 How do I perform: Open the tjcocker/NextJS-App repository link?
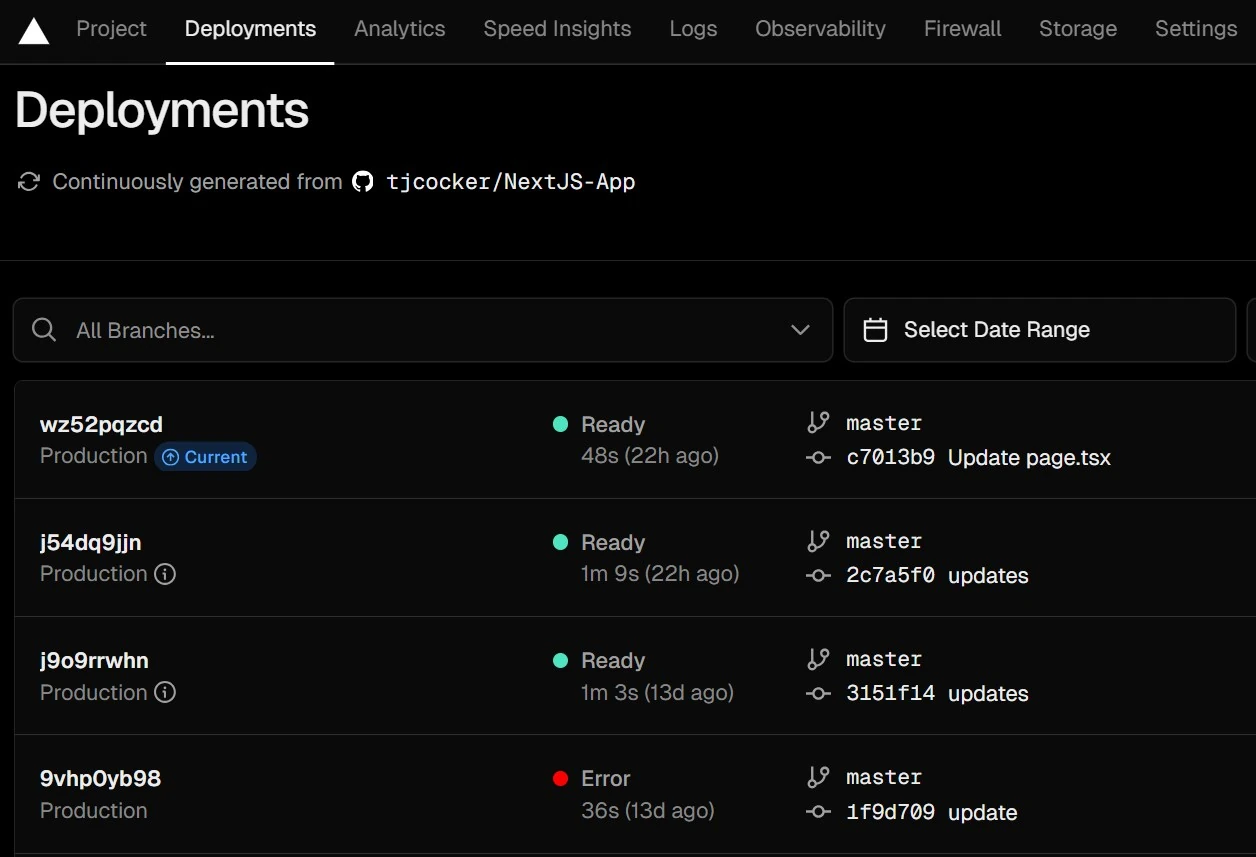coord(511,182)
